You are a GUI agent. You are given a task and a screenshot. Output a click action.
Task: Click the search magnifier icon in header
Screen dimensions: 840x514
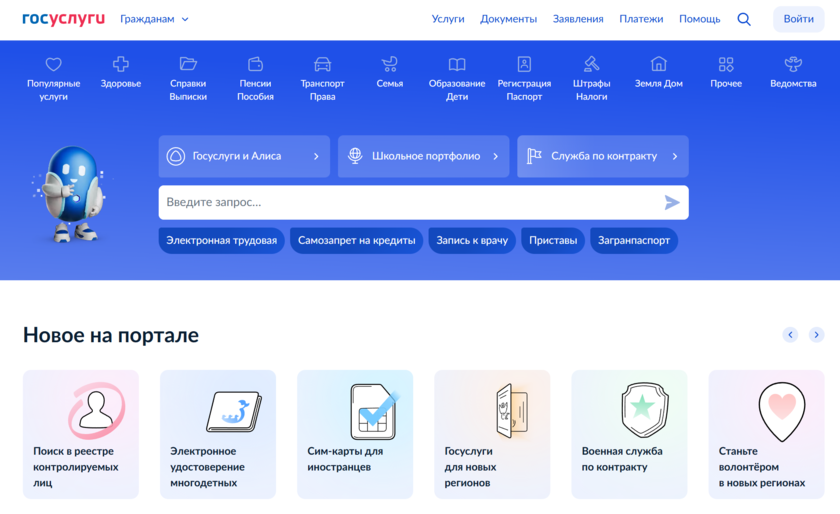click(x=744, y=19)
